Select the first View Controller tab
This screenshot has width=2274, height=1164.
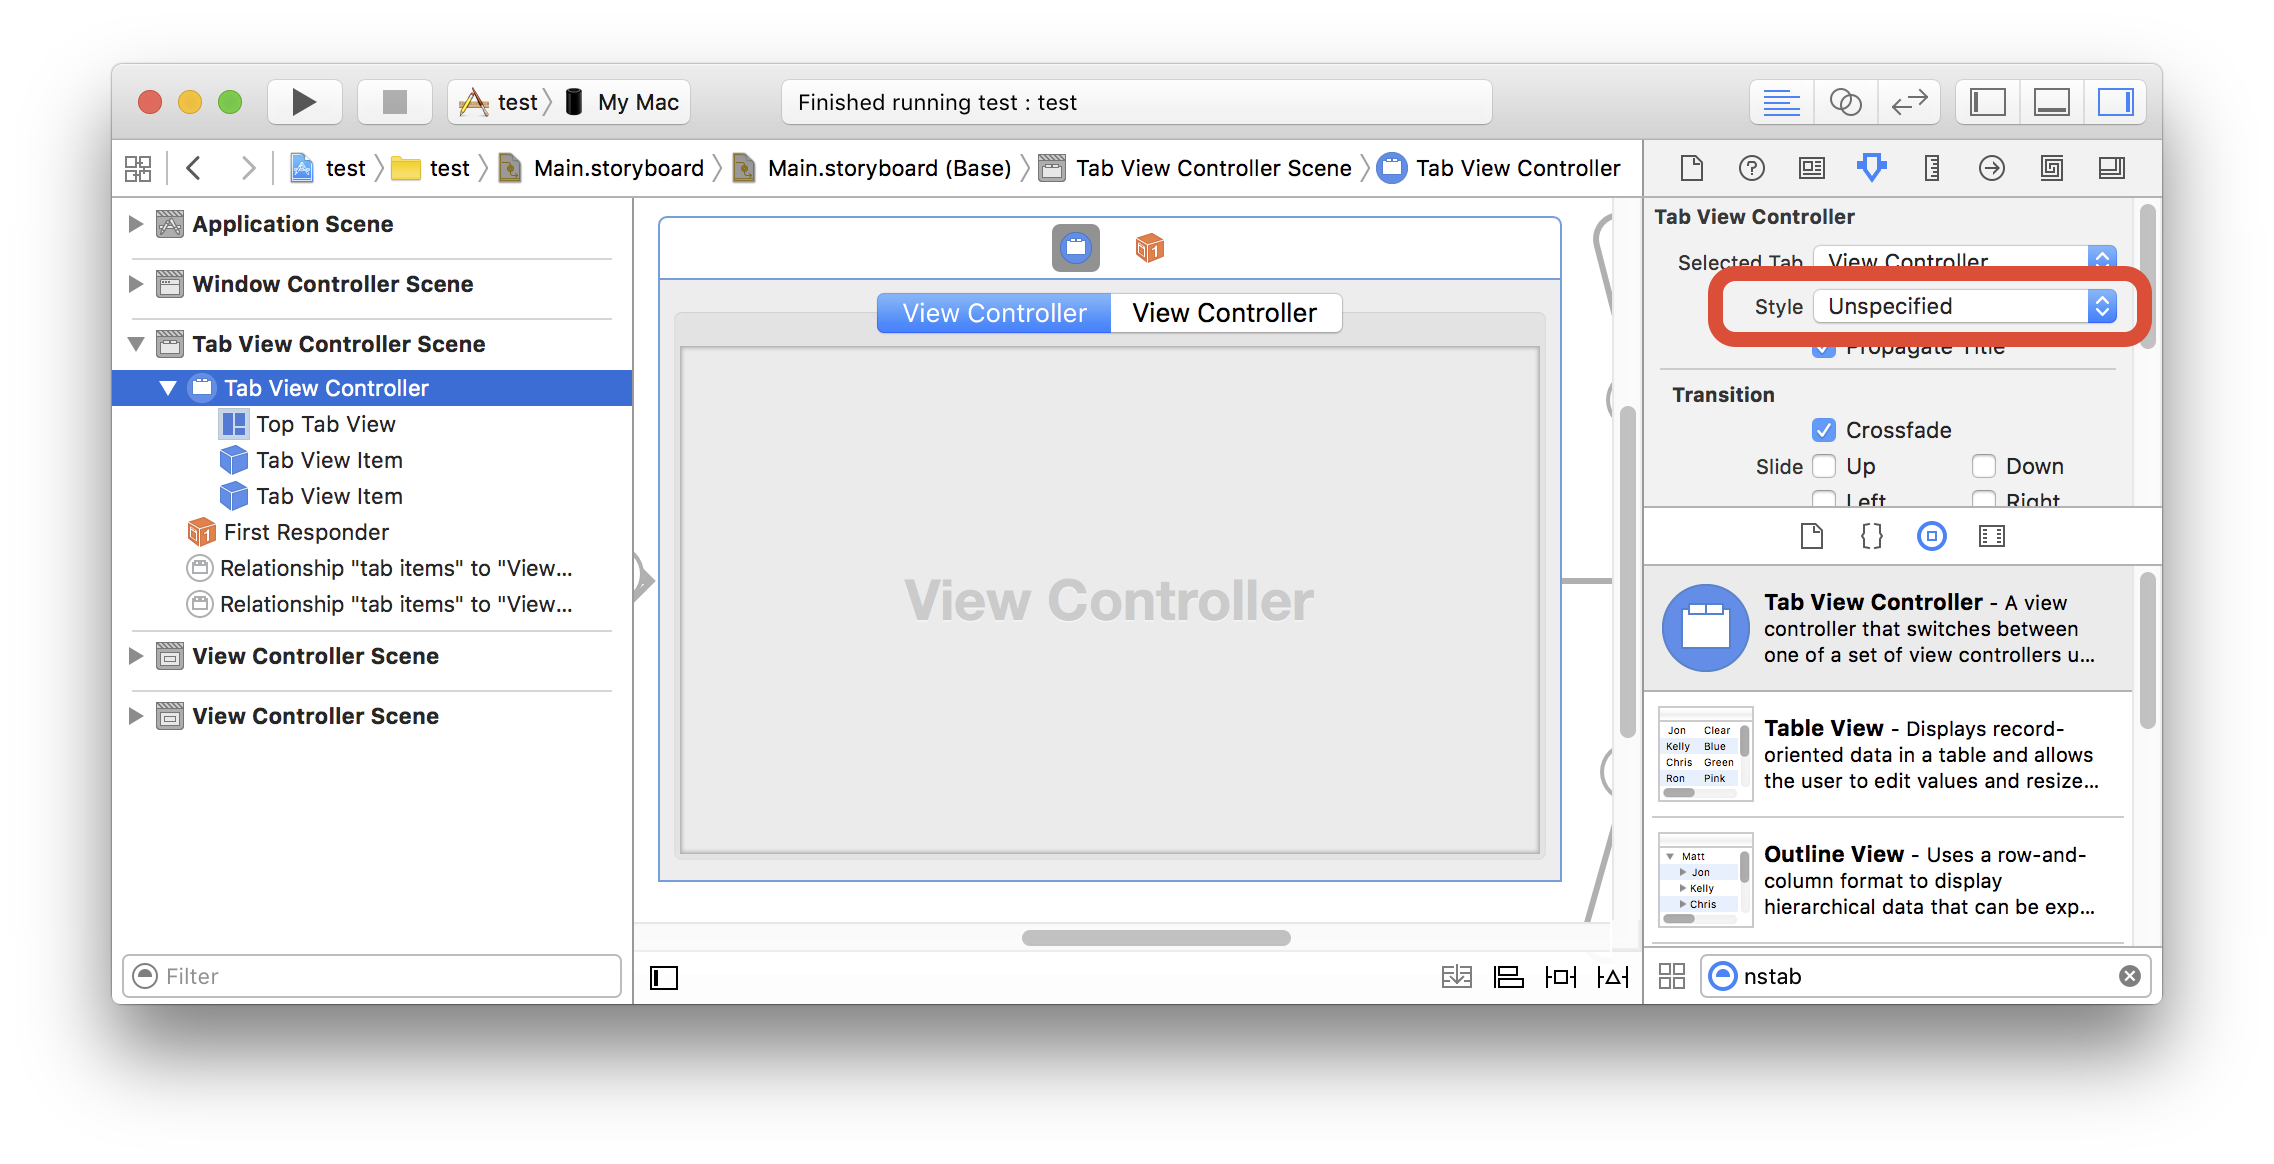995,312
